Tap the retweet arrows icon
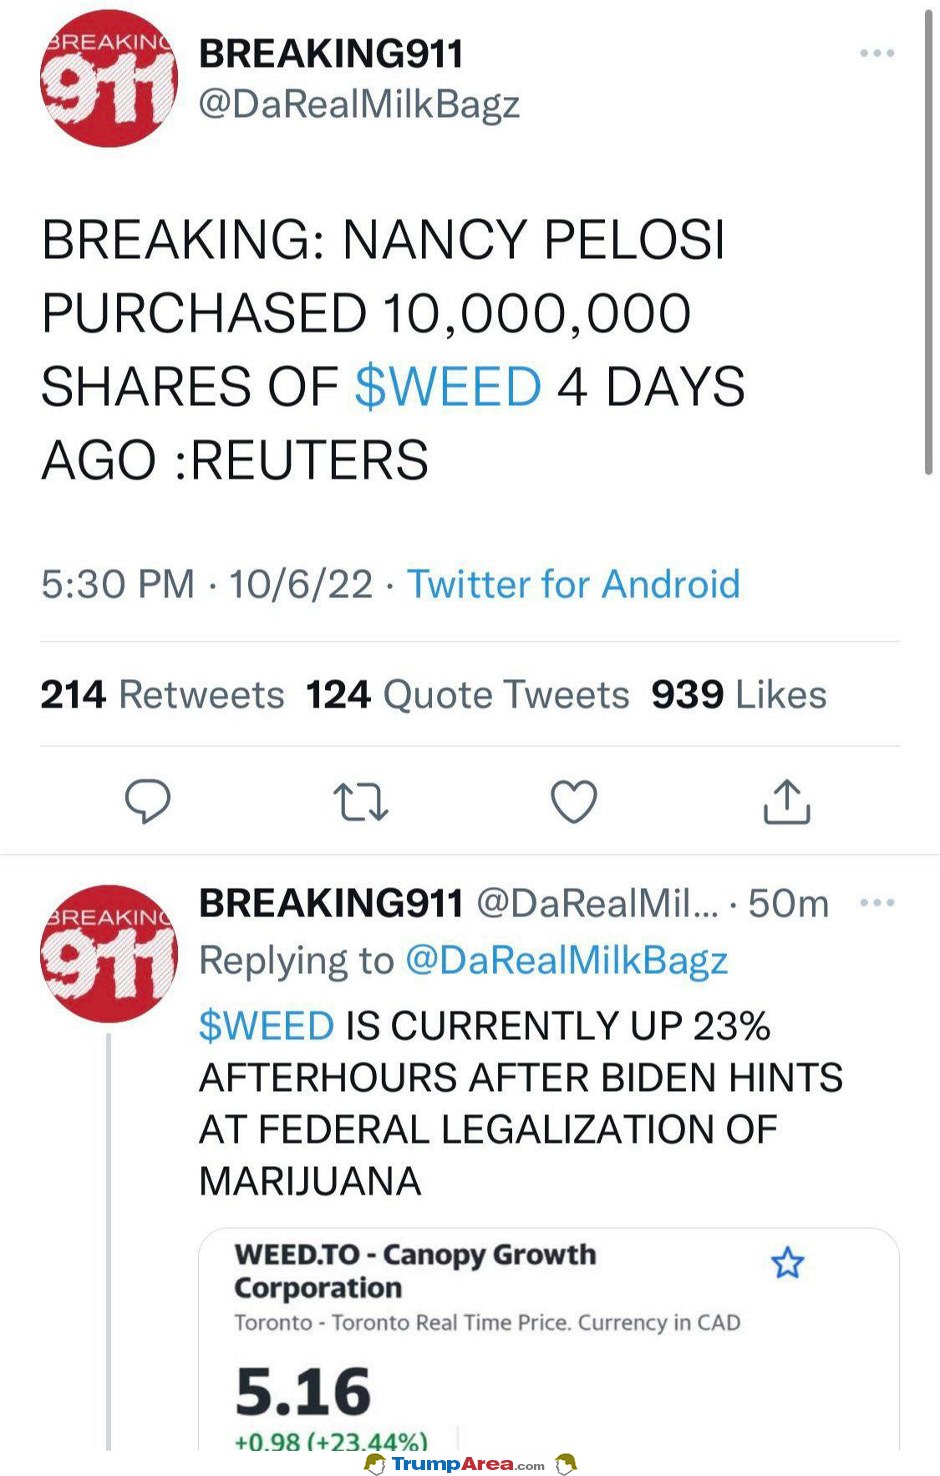 360,802
